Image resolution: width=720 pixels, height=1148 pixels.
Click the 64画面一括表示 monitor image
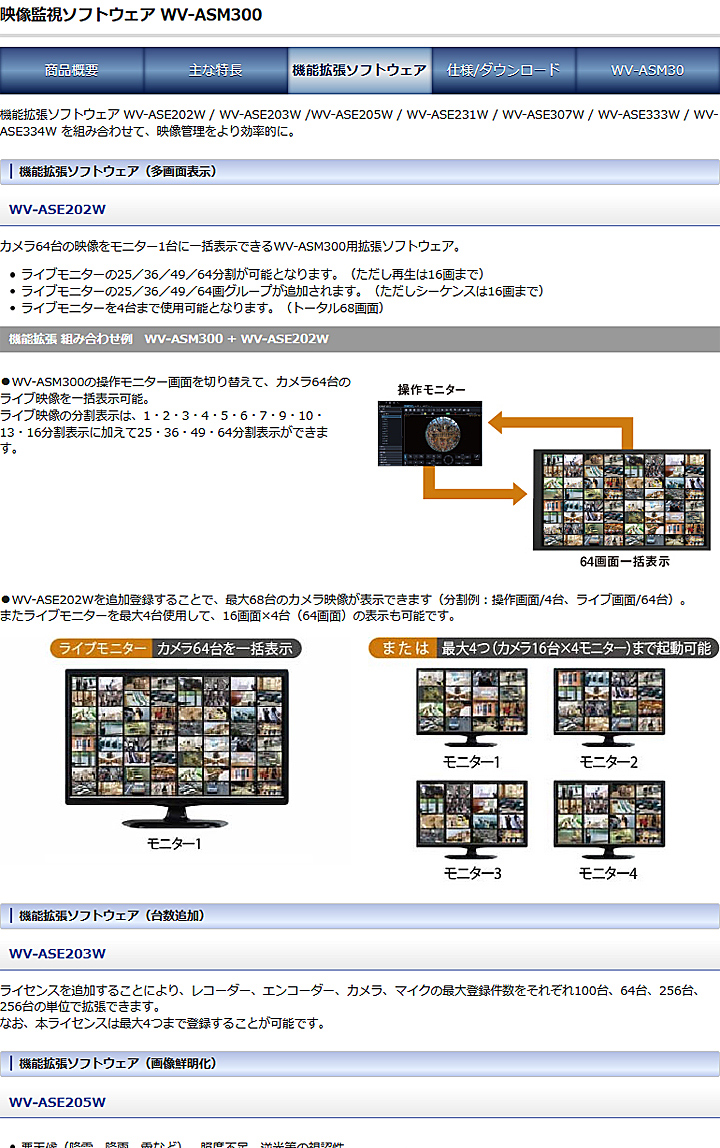622,500
